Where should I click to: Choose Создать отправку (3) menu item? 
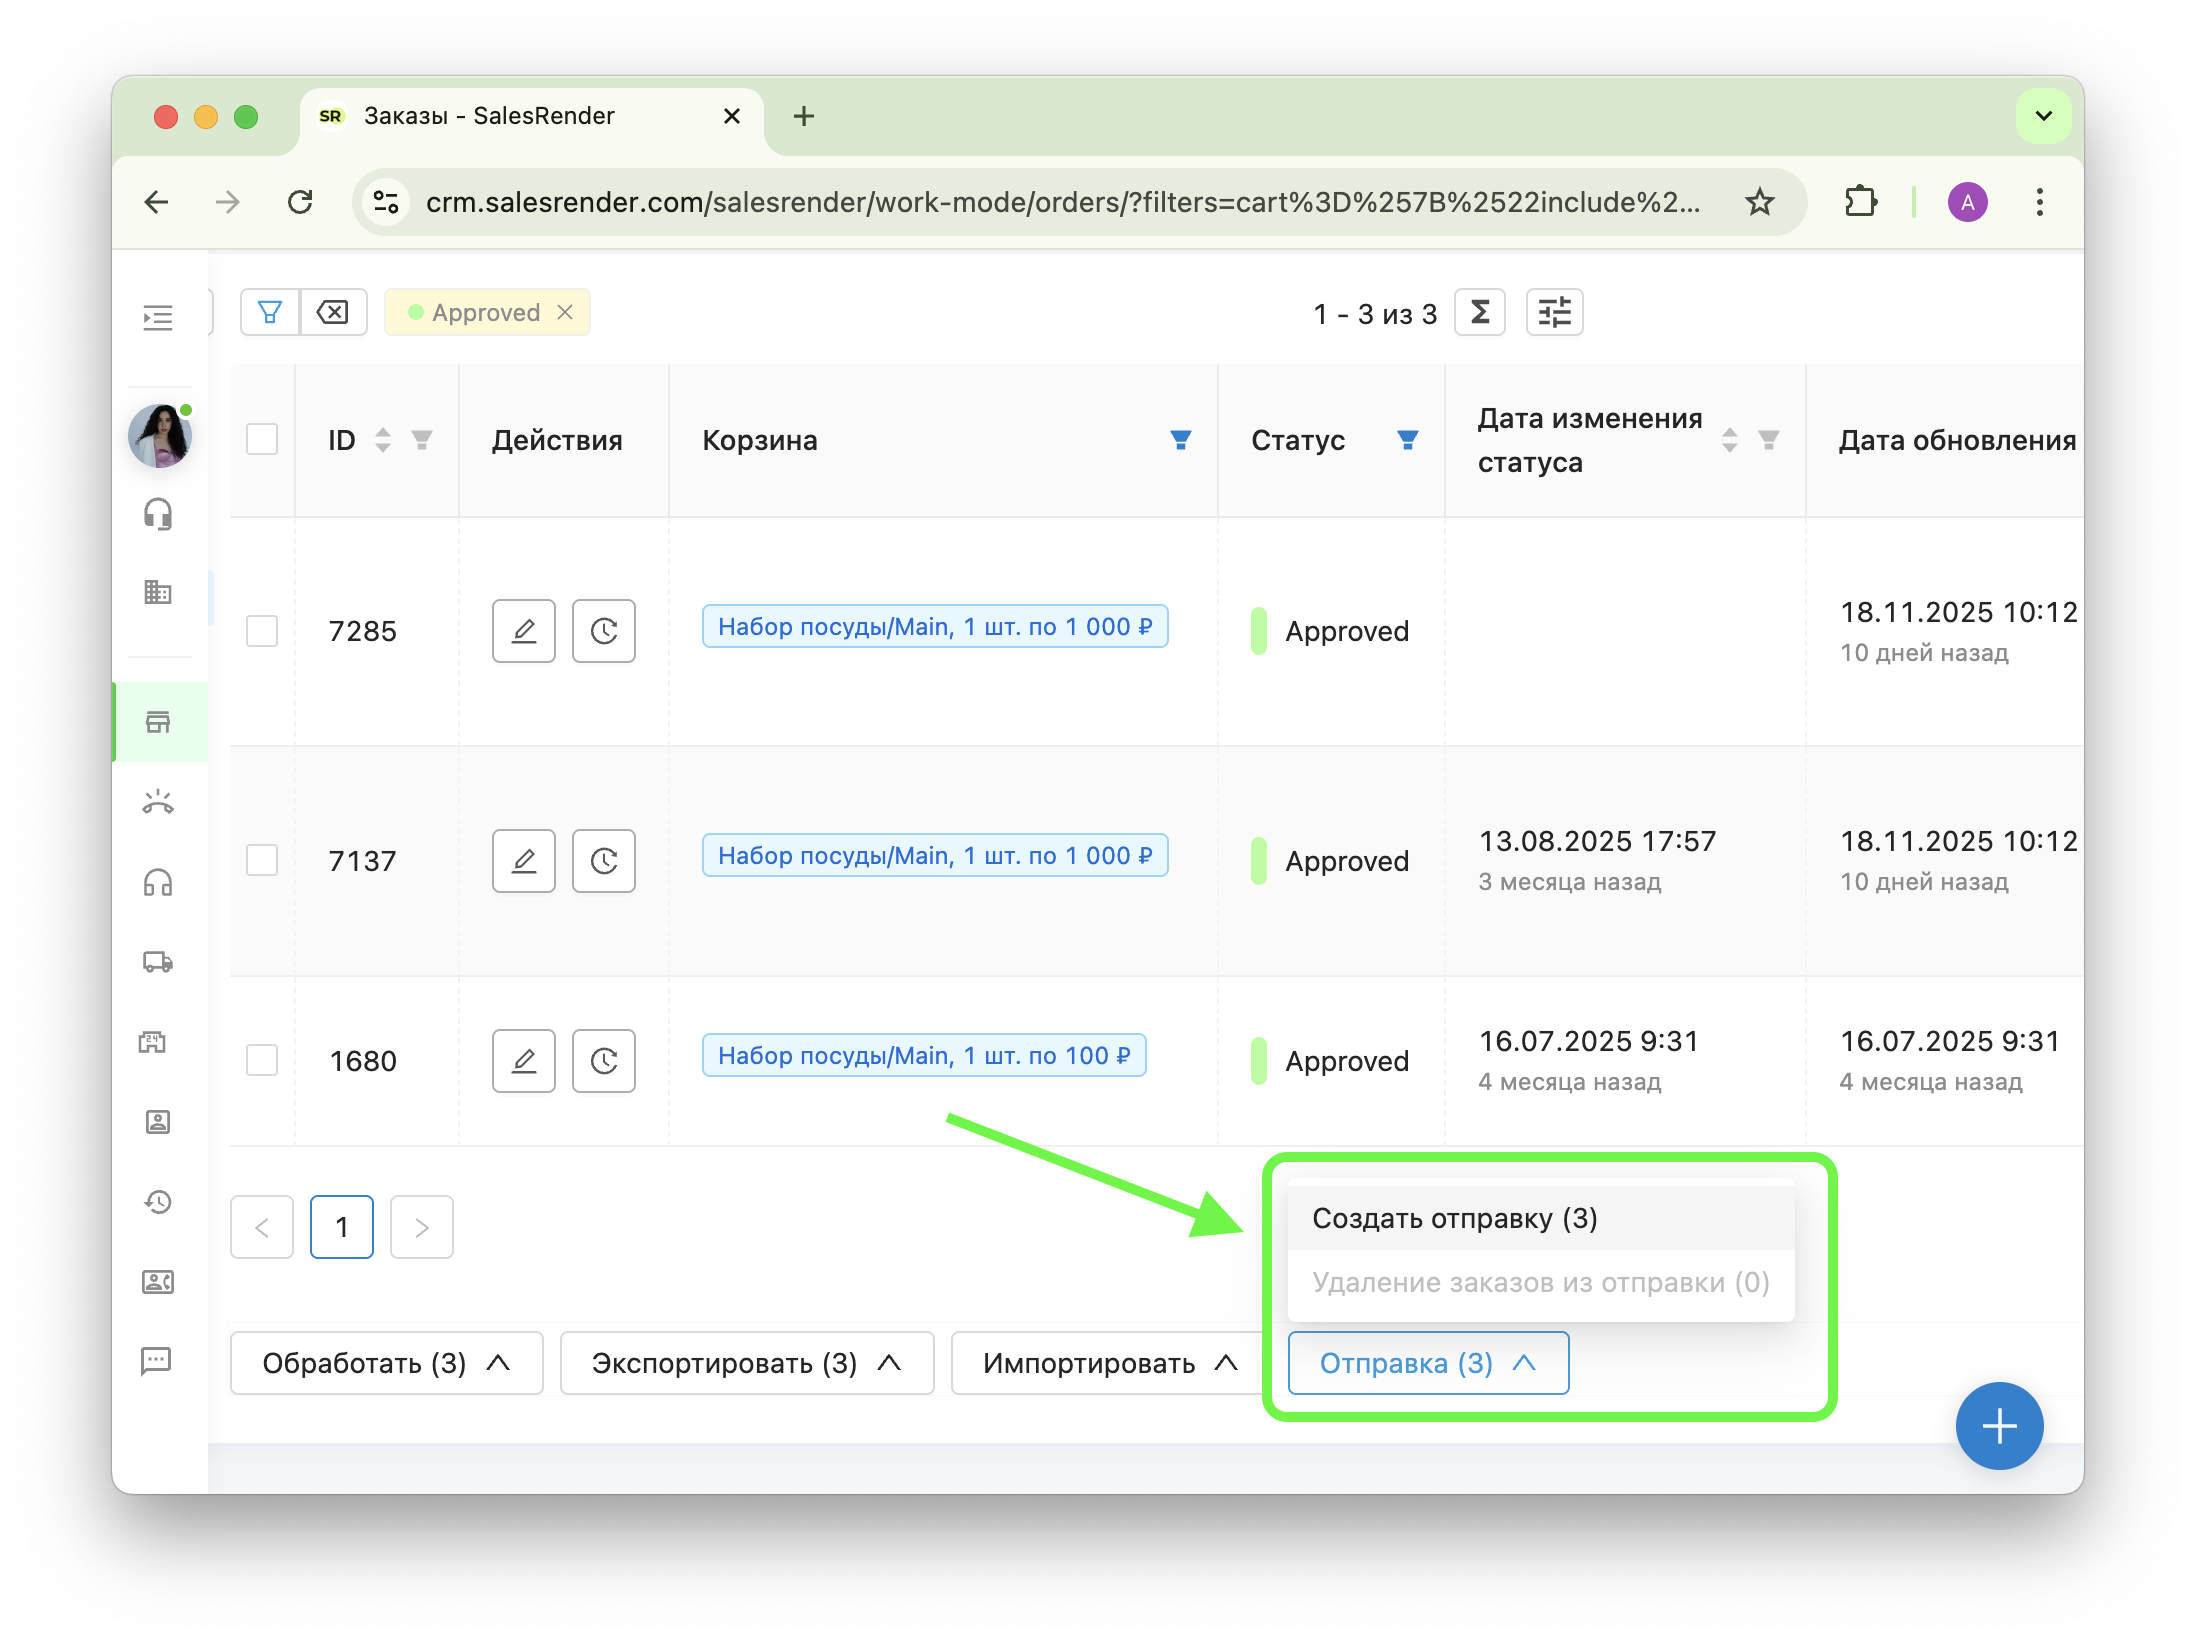[x=1455, y=1218]
